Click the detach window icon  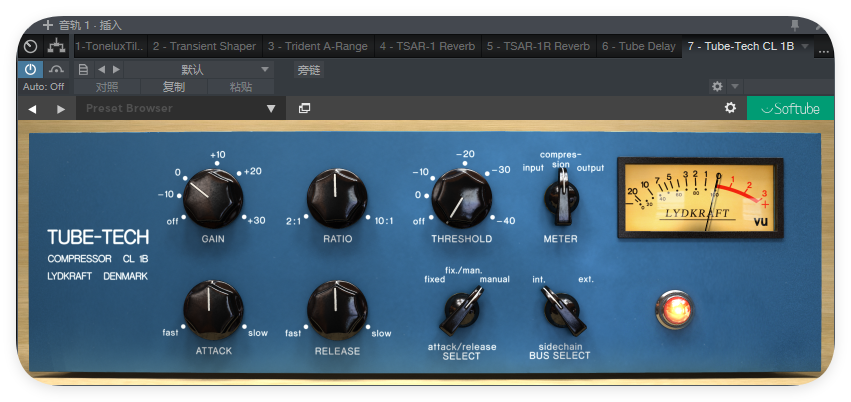(304, 109)
